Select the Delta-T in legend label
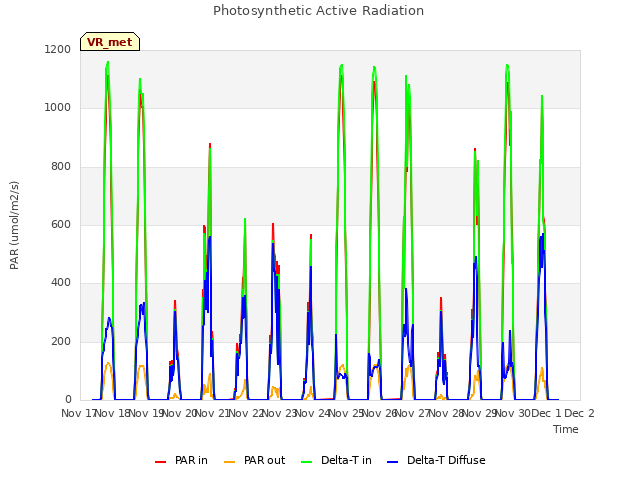640x480 pixels. 346,460
